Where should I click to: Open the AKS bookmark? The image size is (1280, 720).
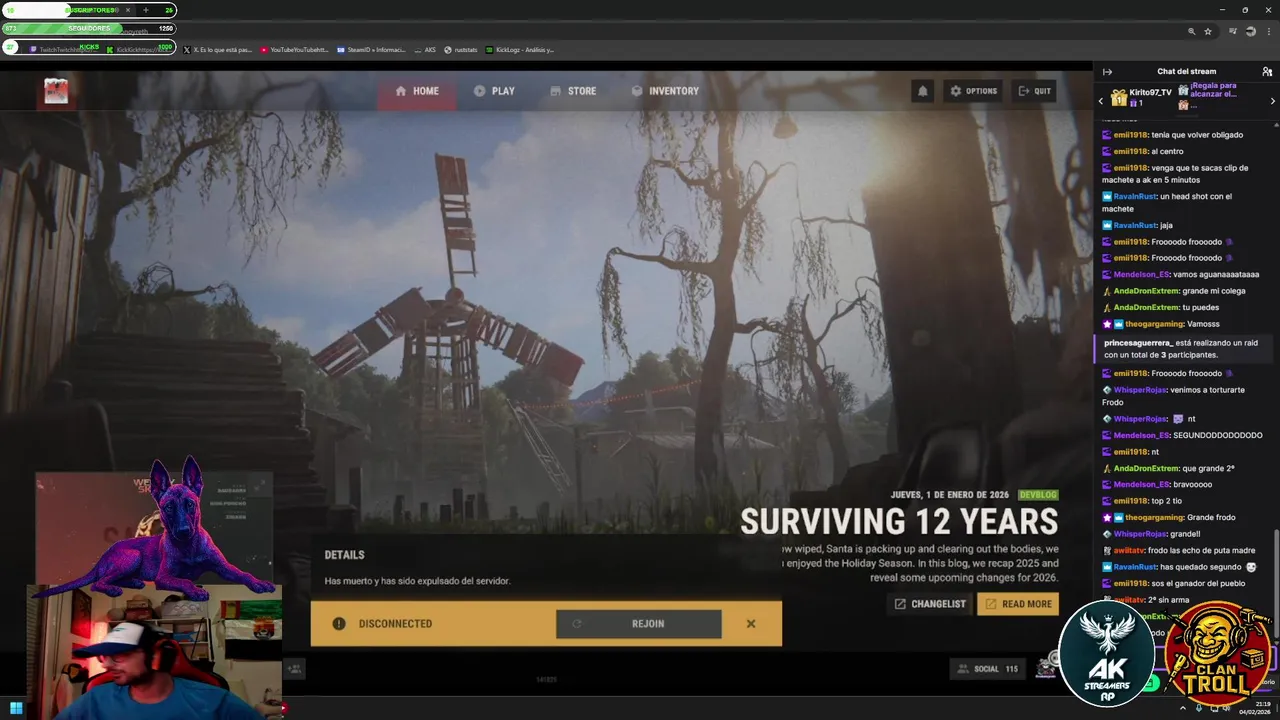click(x=425, y=49)
